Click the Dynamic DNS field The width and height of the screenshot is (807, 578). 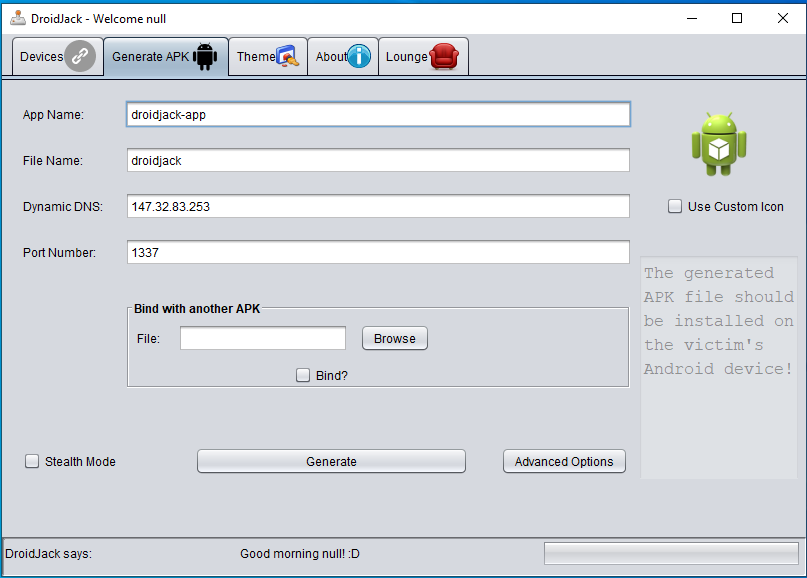pos(378,206)
